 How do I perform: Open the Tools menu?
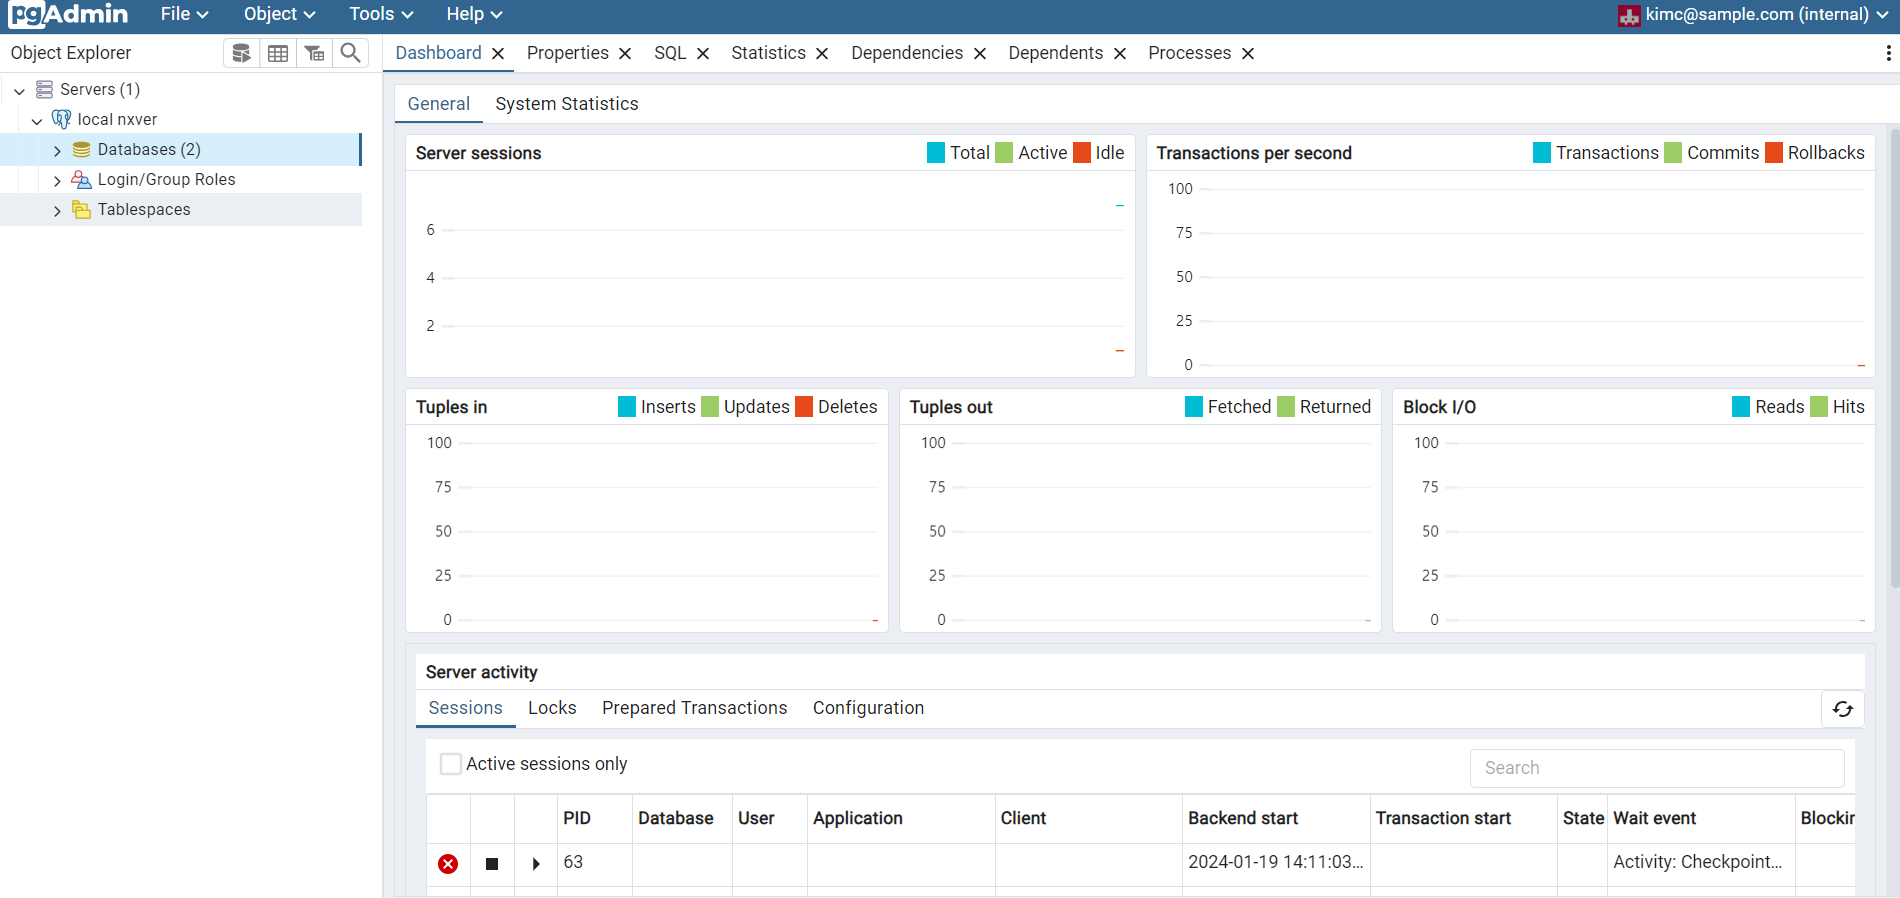pyautogui.click(x=381, y=14)
